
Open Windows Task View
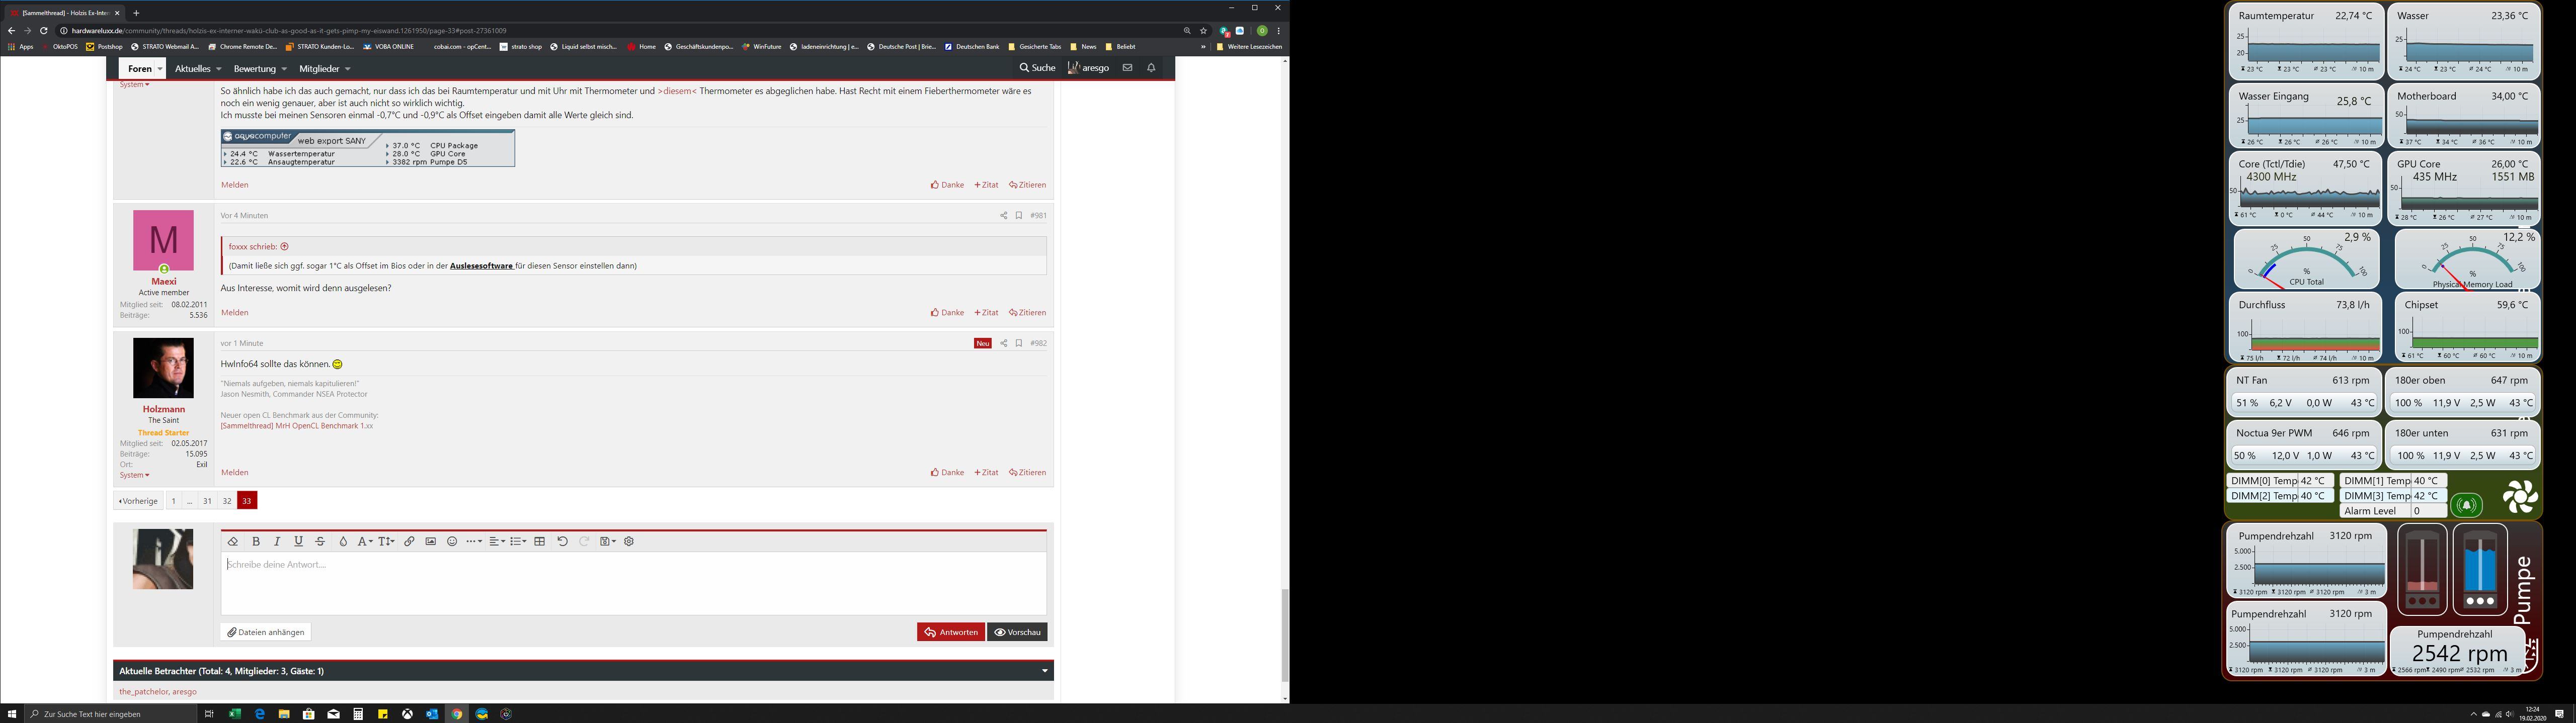pos(209,714)
